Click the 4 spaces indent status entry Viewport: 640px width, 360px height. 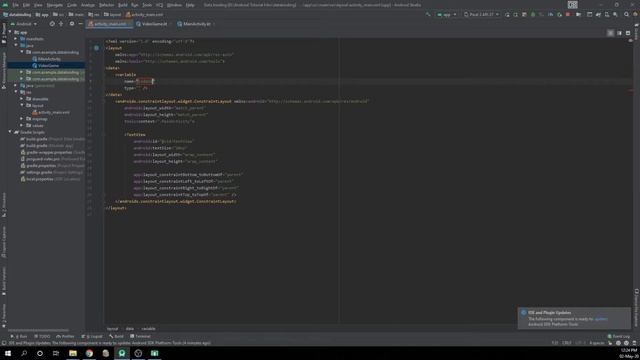click(596, 343)
